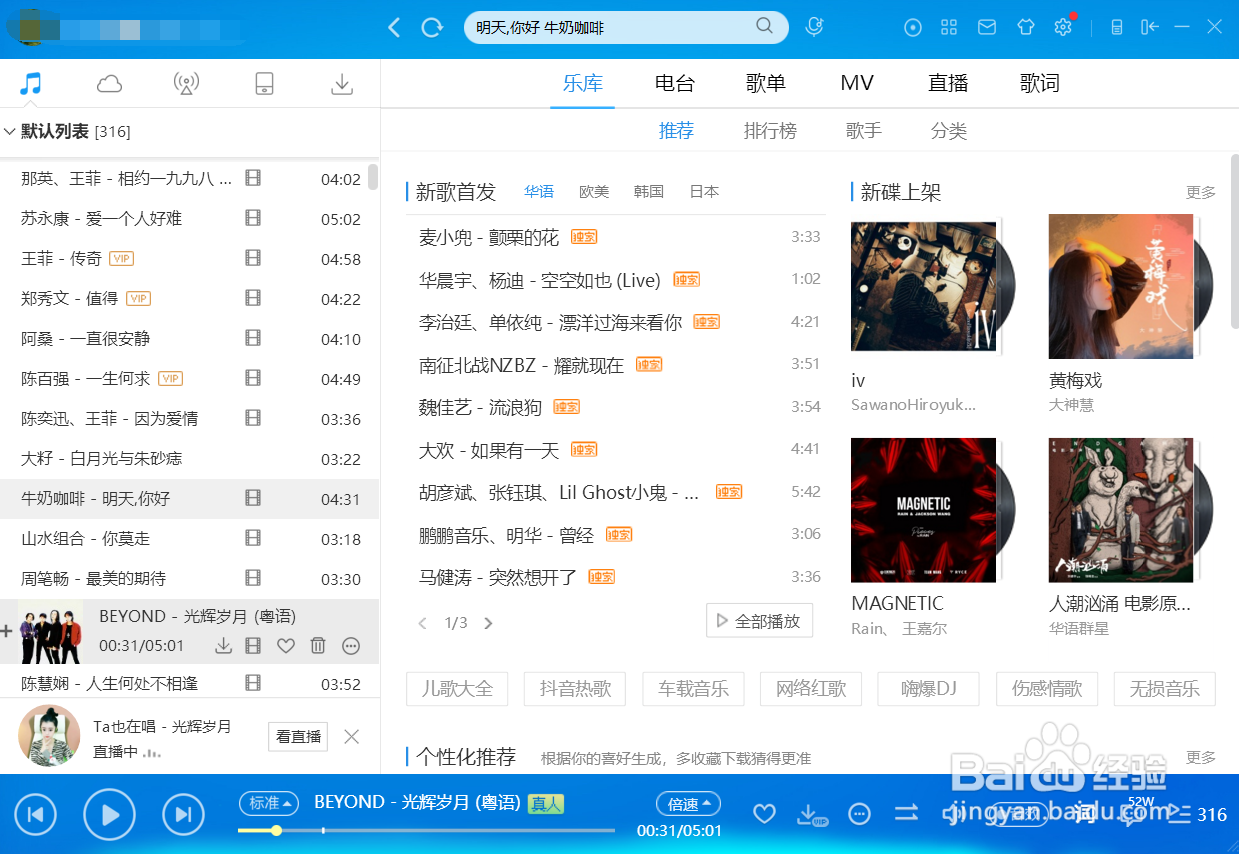1239x854 pixels.
Task: Click the playlist vertical scrollbar
Action: point(373,177)
